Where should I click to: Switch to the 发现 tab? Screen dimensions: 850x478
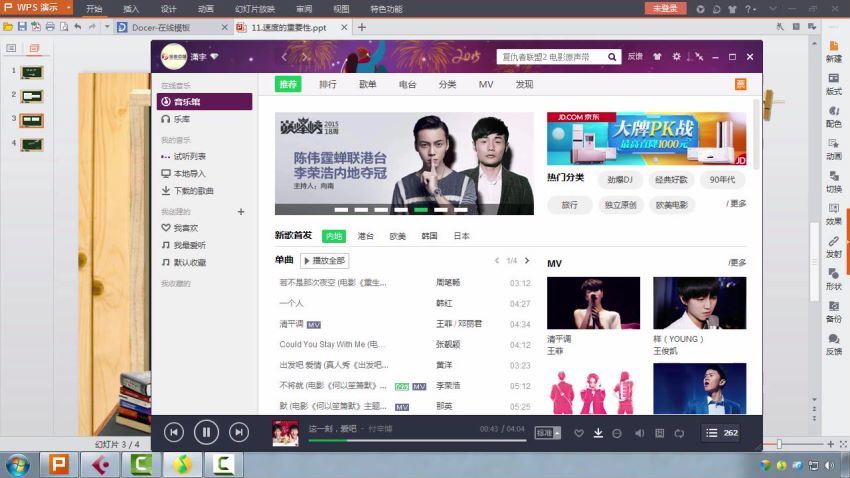[524, 84]
